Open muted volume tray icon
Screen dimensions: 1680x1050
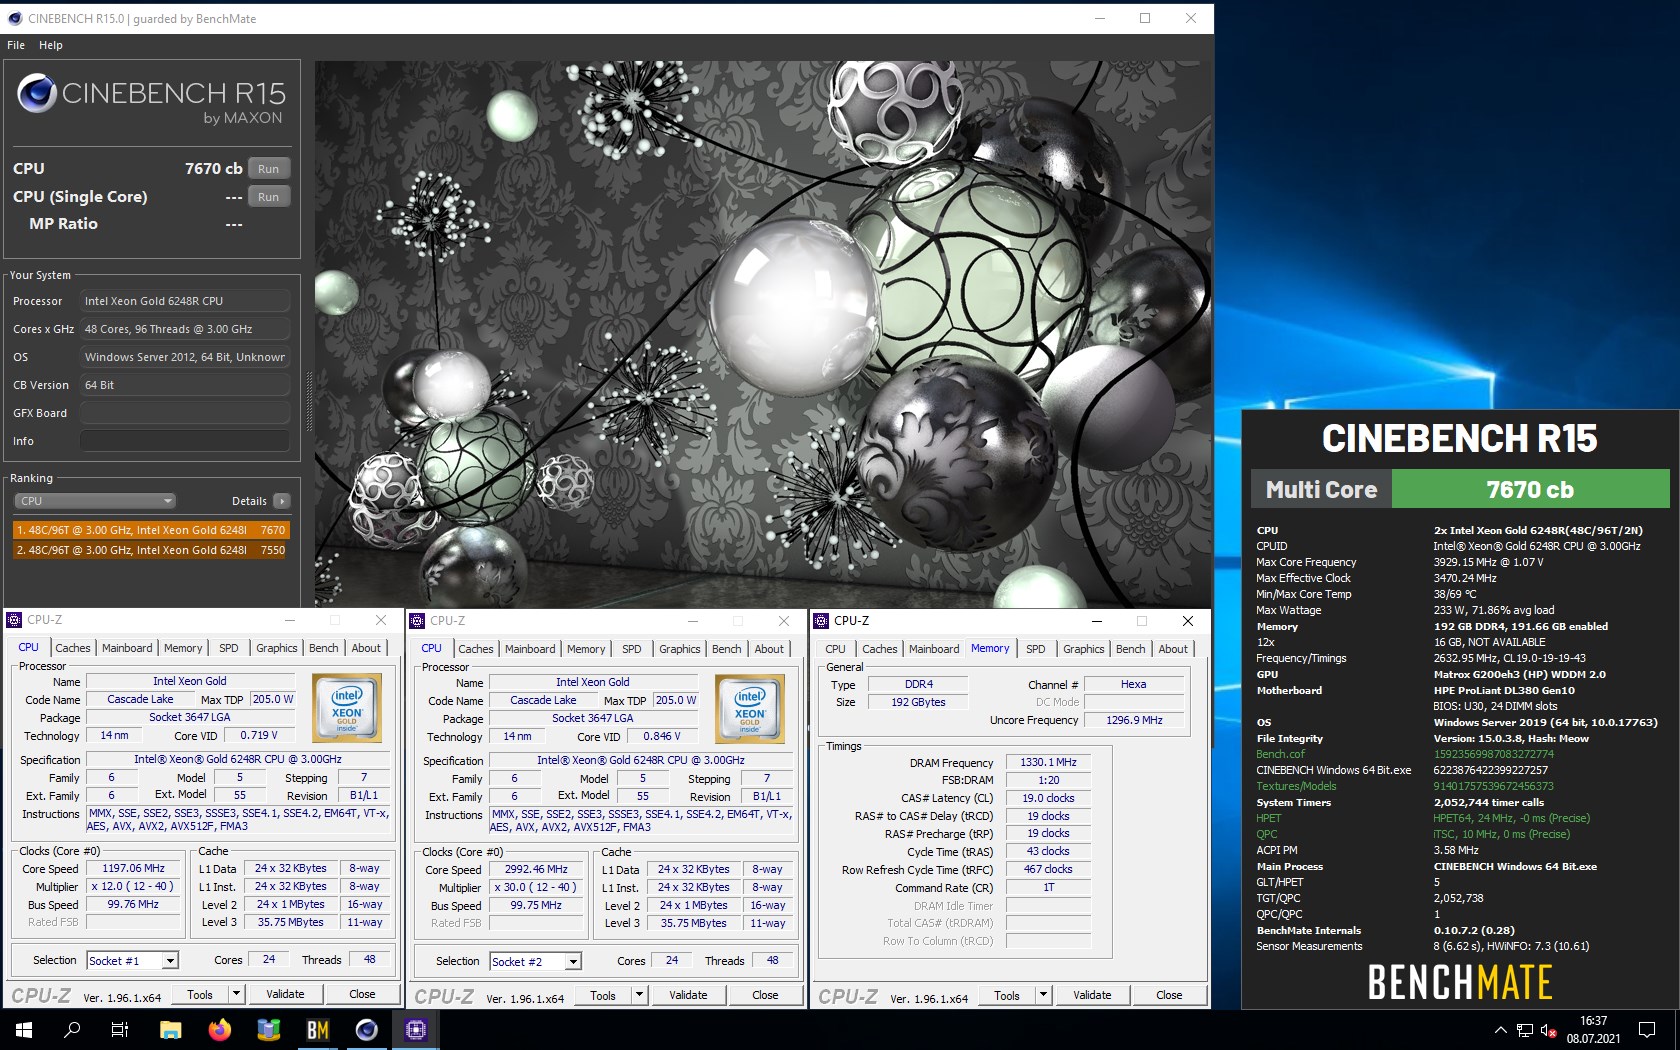1549,1030
